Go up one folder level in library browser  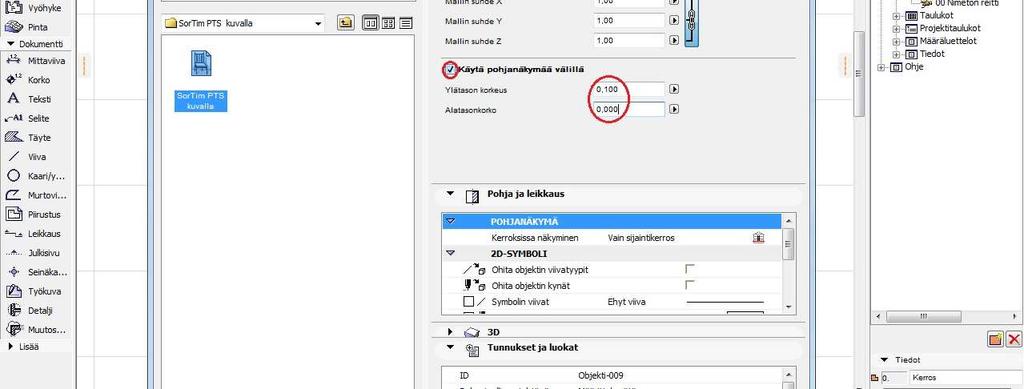tap(345, 23)
